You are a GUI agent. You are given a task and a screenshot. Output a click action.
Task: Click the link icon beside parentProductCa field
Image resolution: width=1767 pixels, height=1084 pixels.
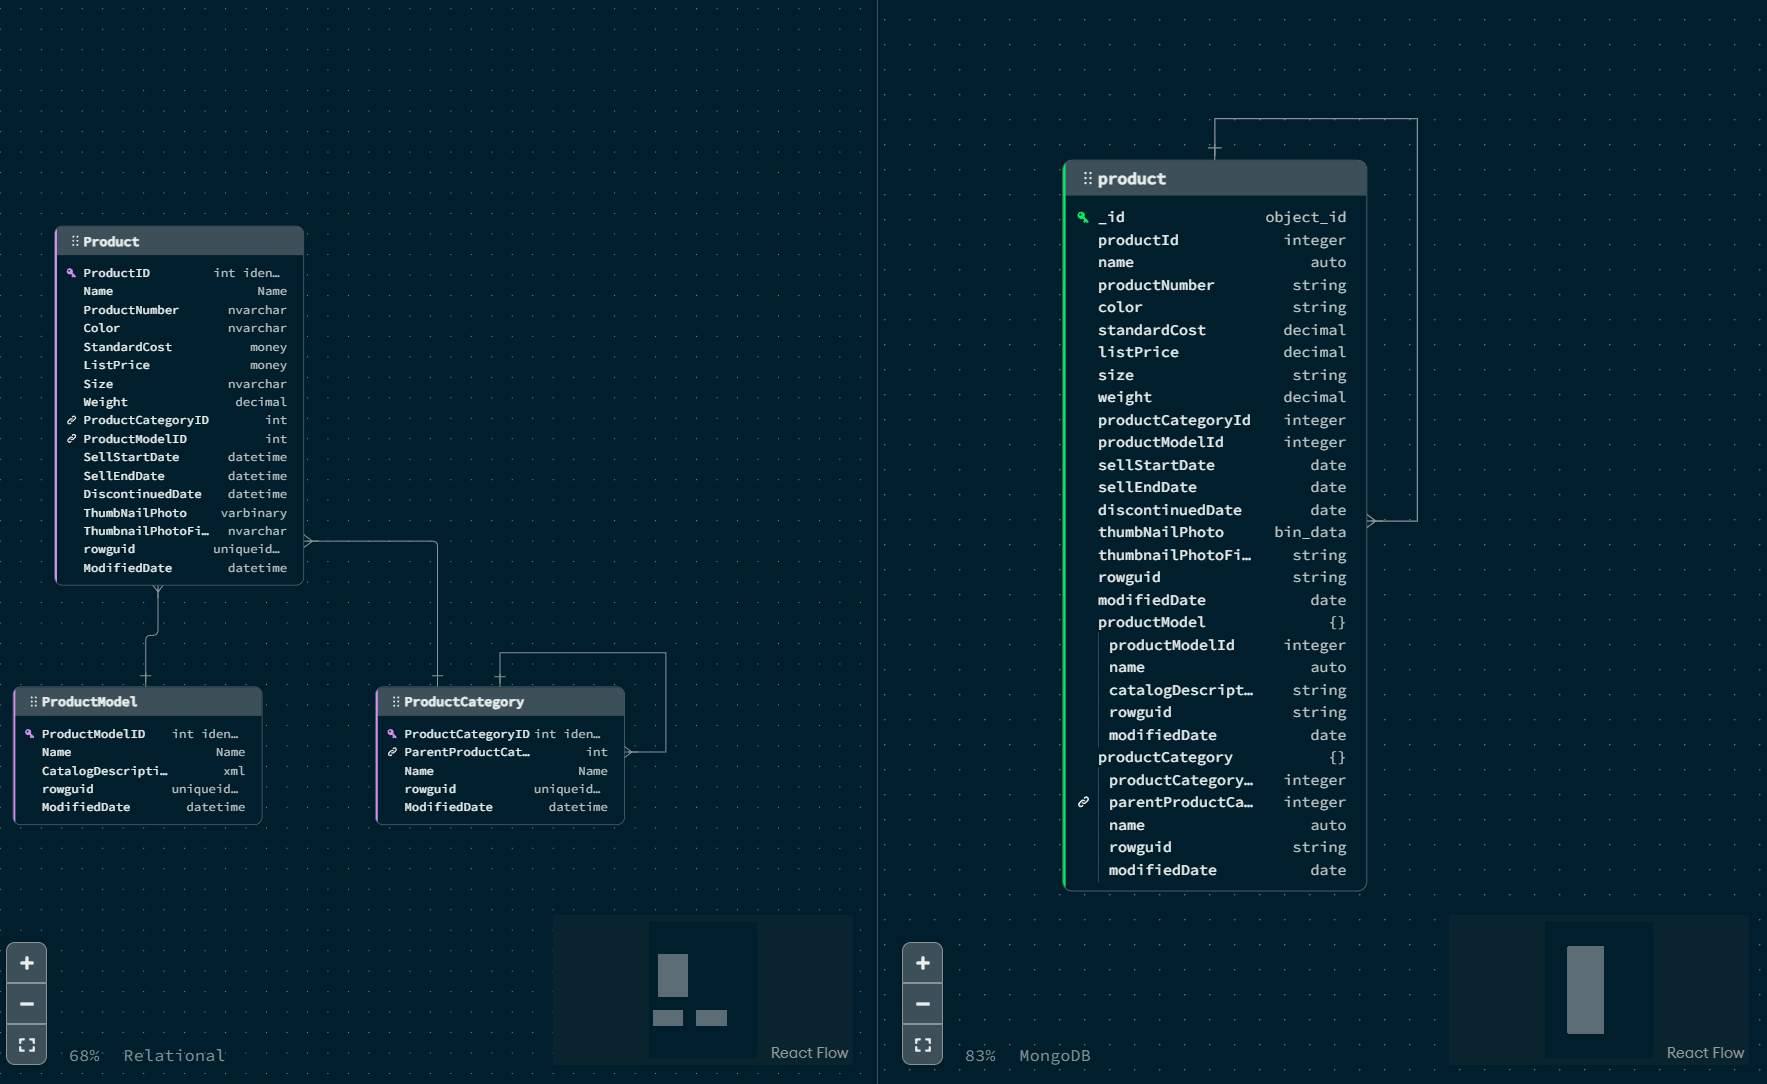(x=1084, y=802)
